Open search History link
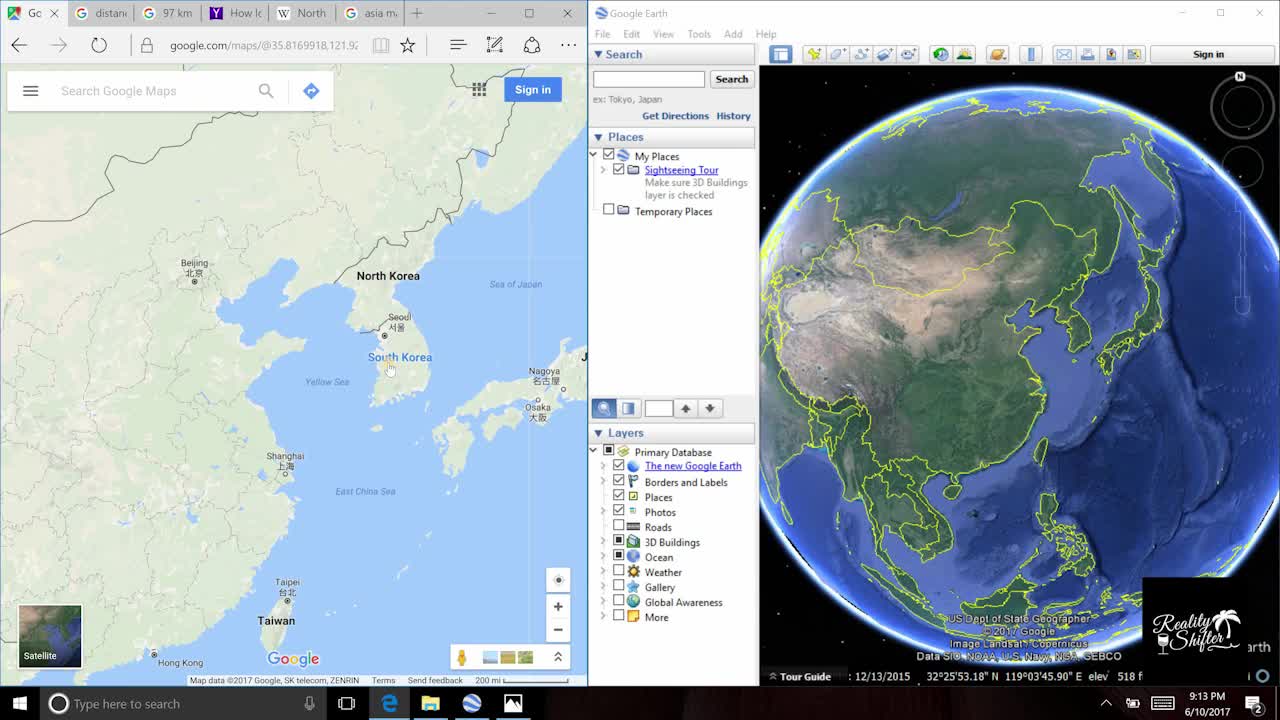The height and width of the screenshot is (720, 1280). click(733, 116)
